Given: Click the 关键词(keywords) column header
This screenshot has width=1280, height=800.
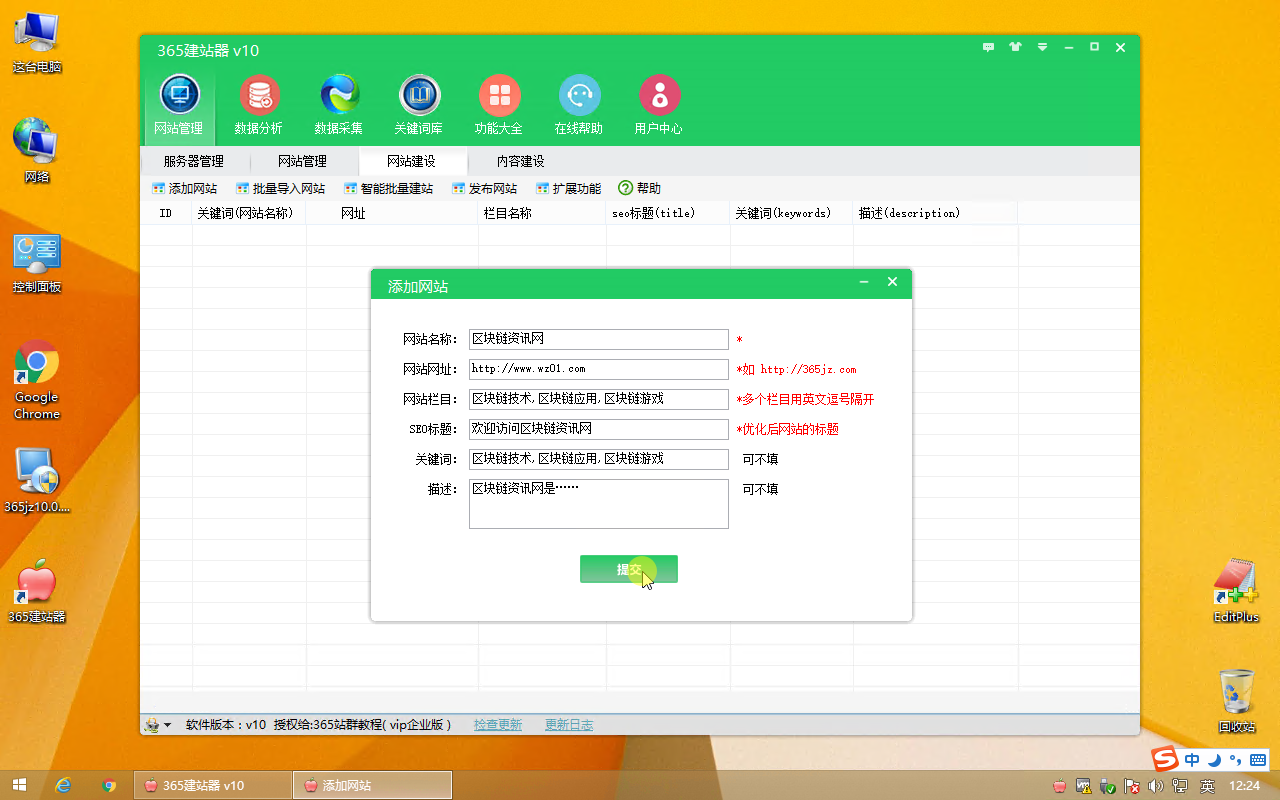Looking at the screenshot, I should pyautogui.click(x=792, y=213).
